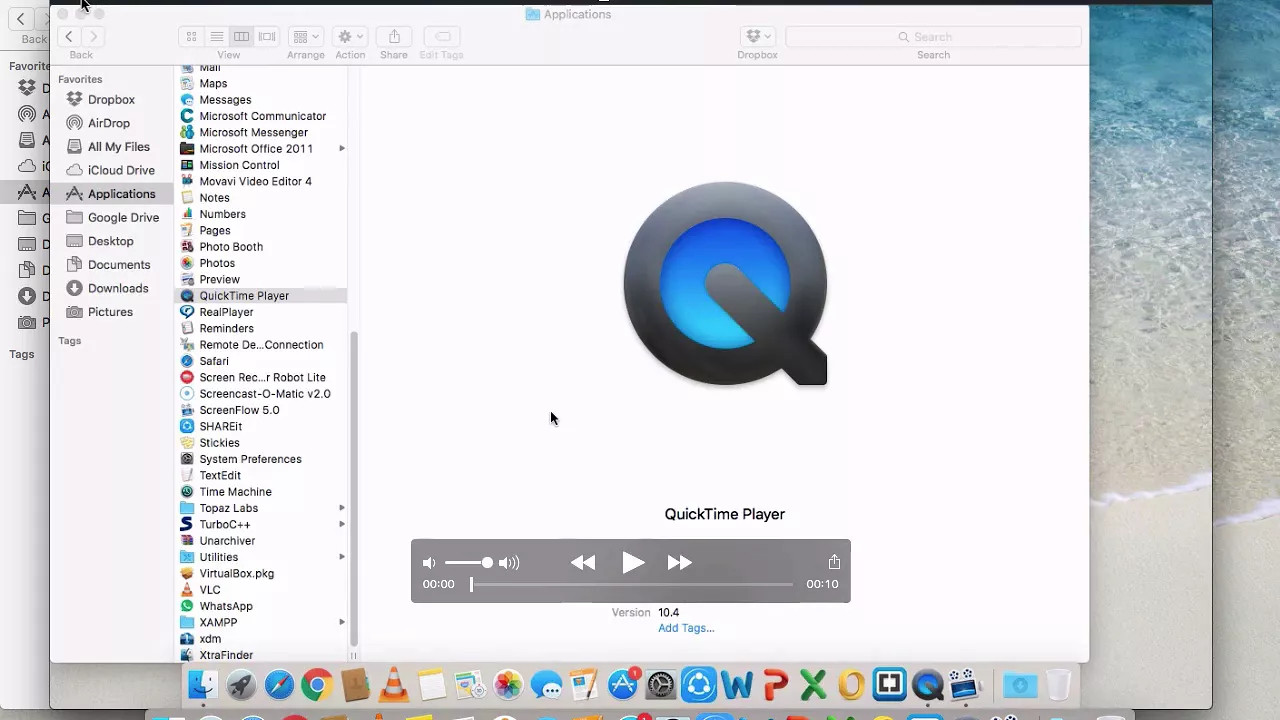The image size is (1280, 720).
Task: Adjust the preview volume slider
Action: [x=468, y=563]
